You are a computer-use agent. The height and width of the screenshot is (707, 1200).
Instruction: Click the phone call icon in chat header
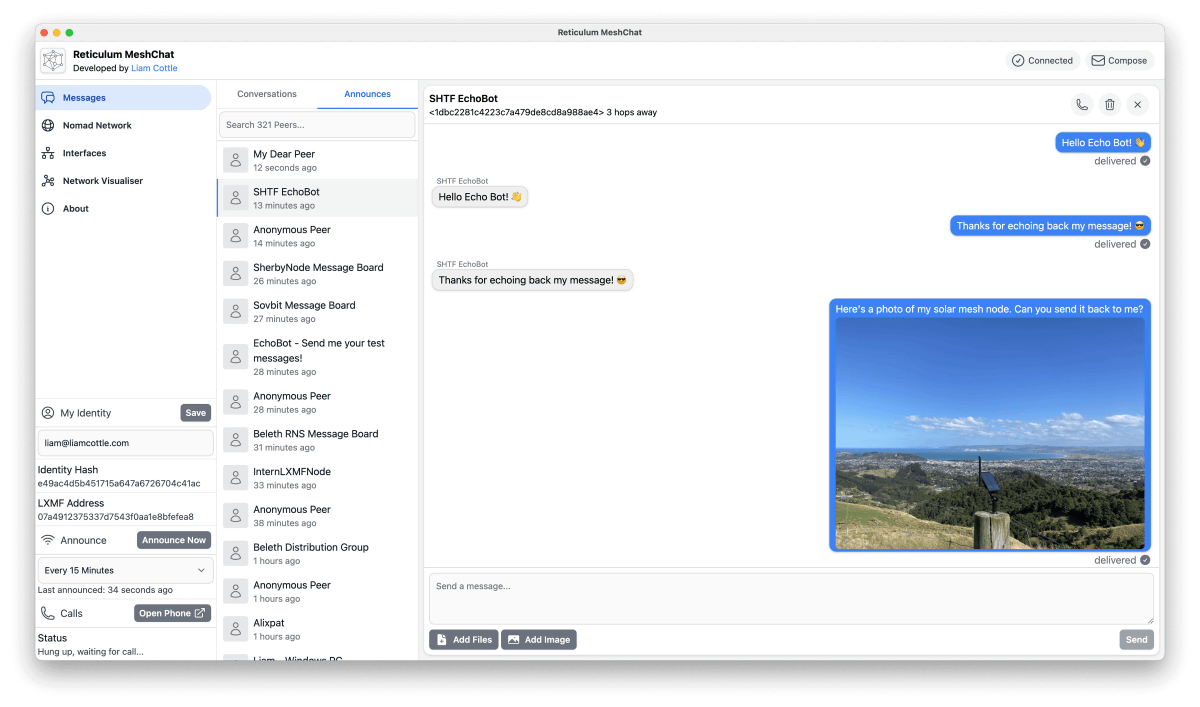click(1081, 105)
